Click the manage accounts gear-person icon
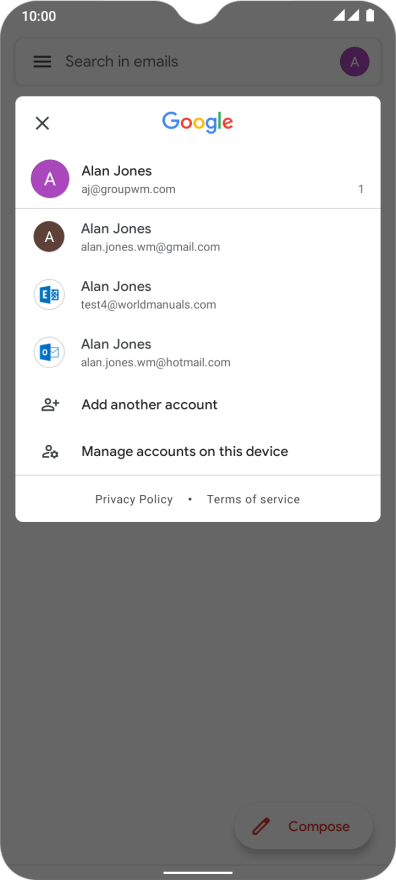 (50, 452)
